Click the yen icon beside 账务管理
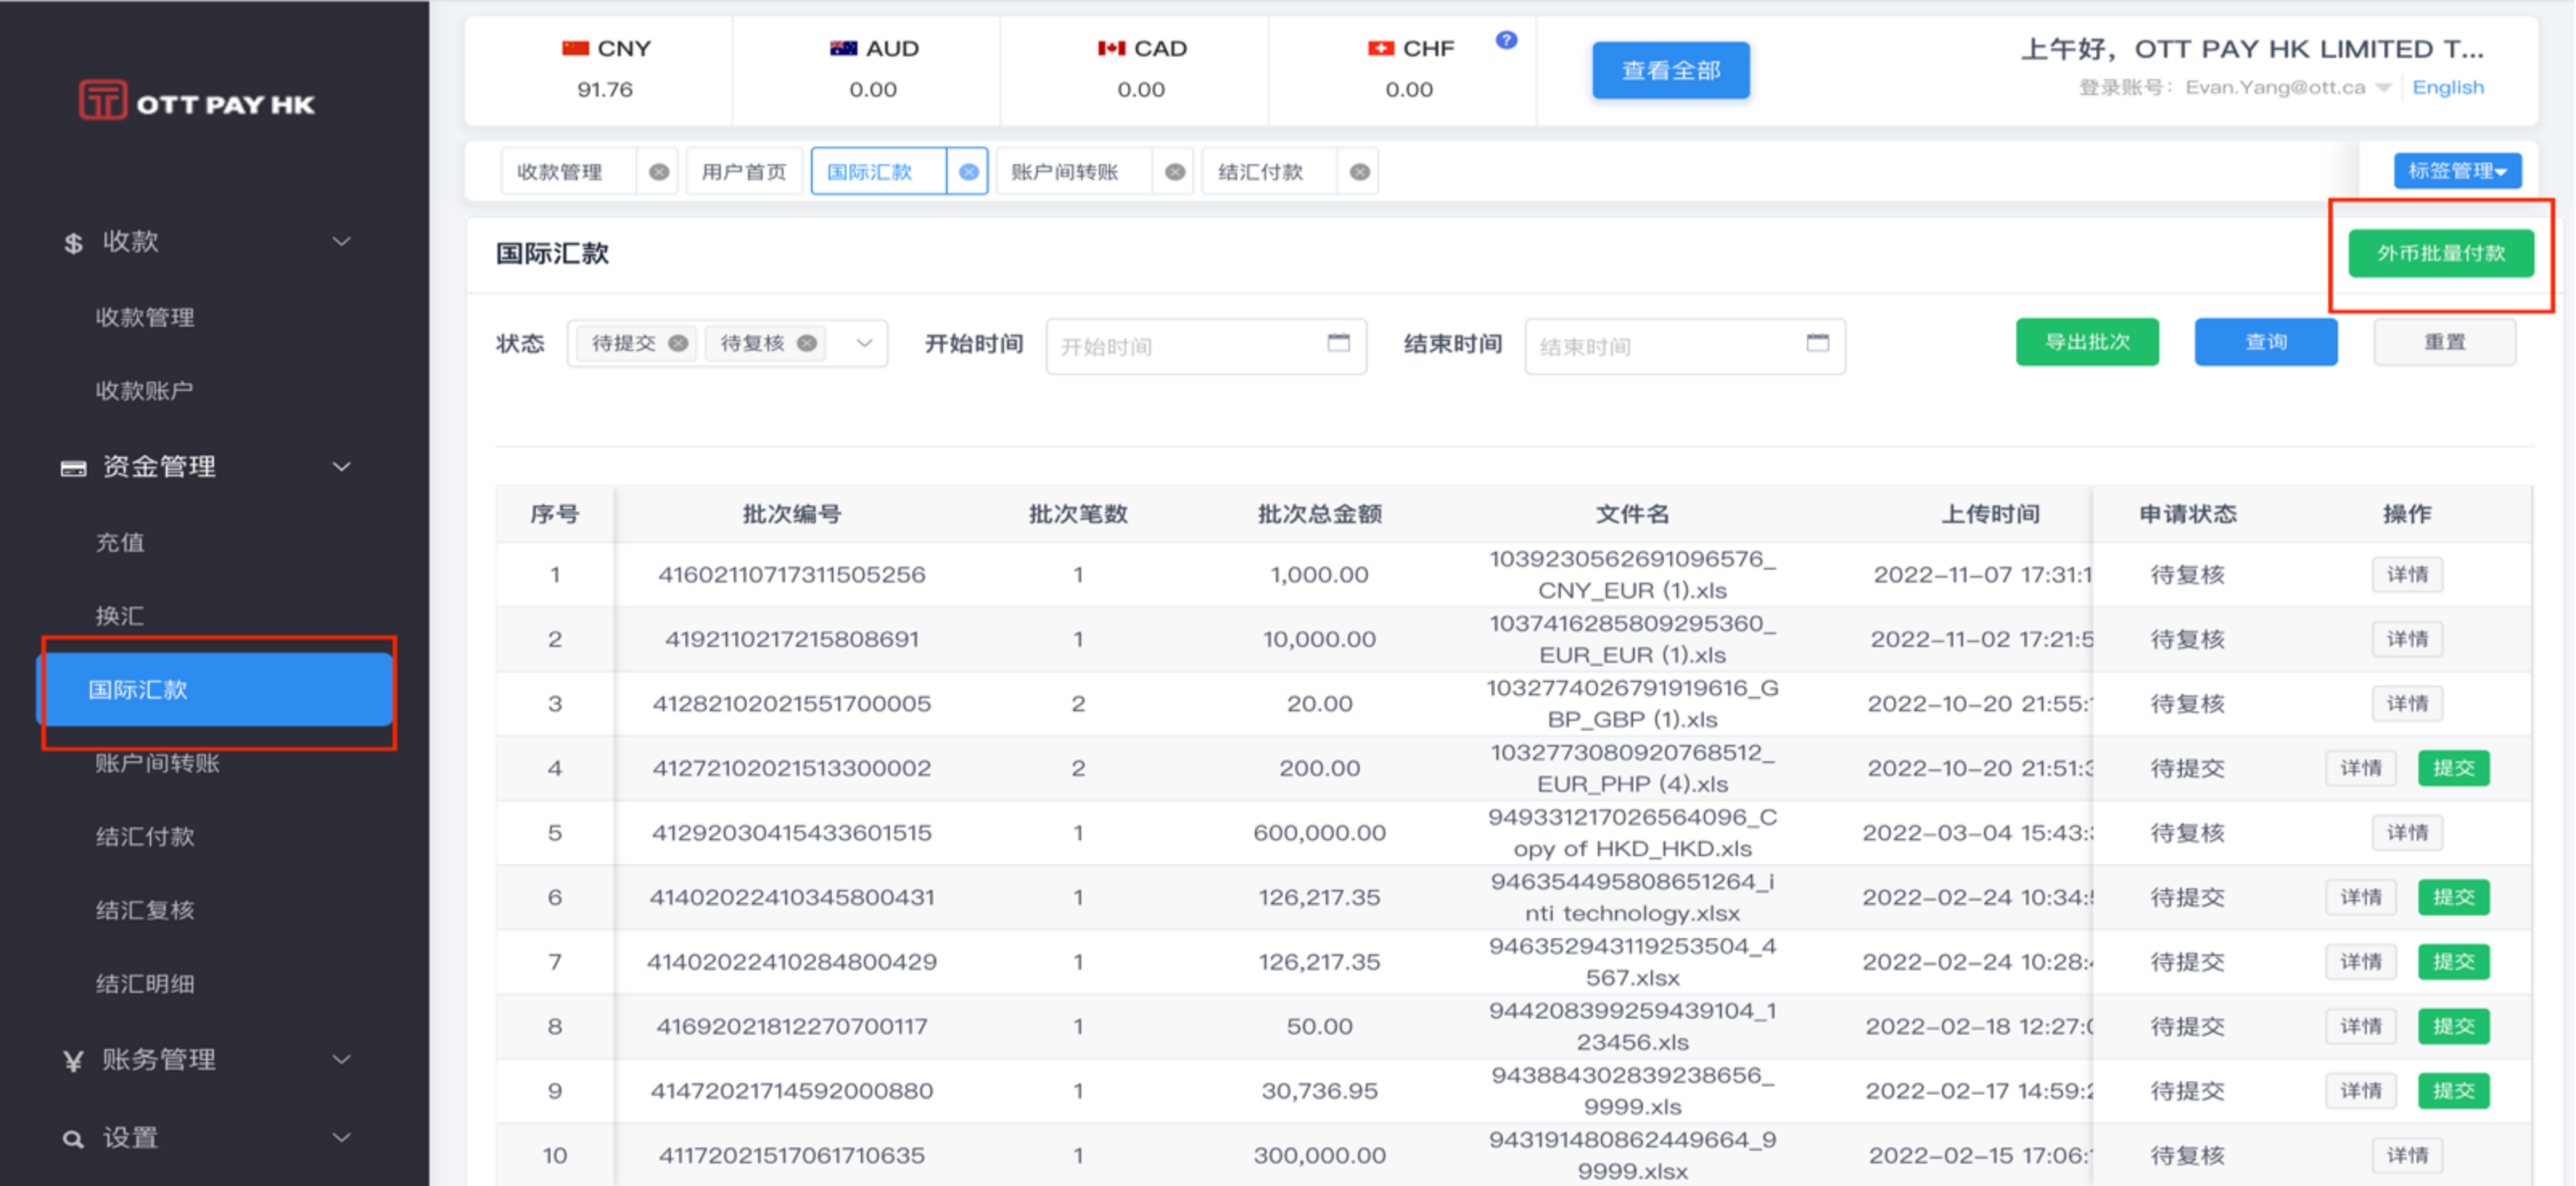 (x=73, y=1060)
